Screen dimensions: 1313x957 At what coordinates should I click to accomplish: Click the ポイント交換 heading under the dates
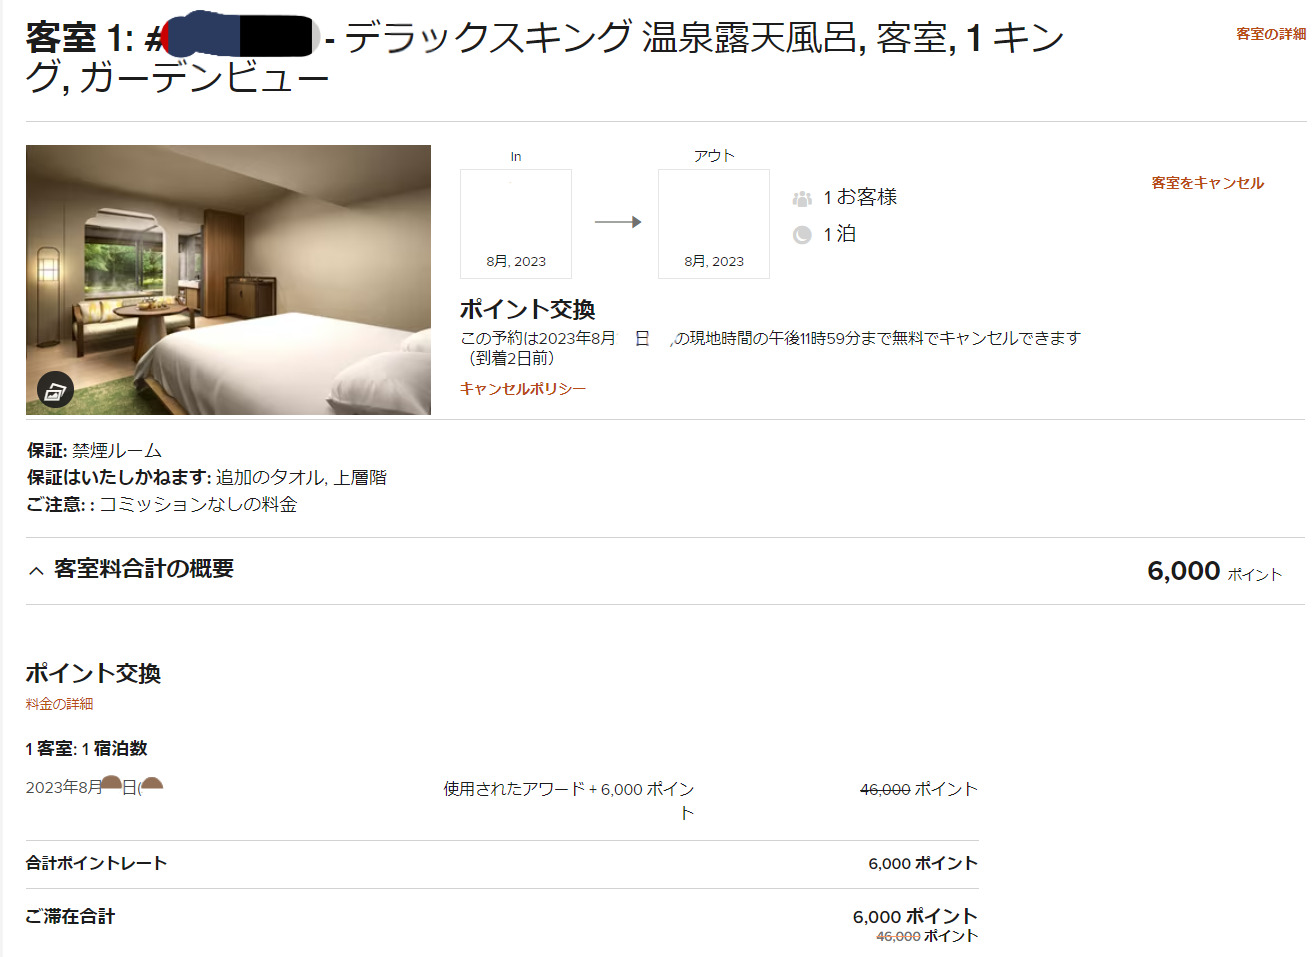(x=527, y=309)
